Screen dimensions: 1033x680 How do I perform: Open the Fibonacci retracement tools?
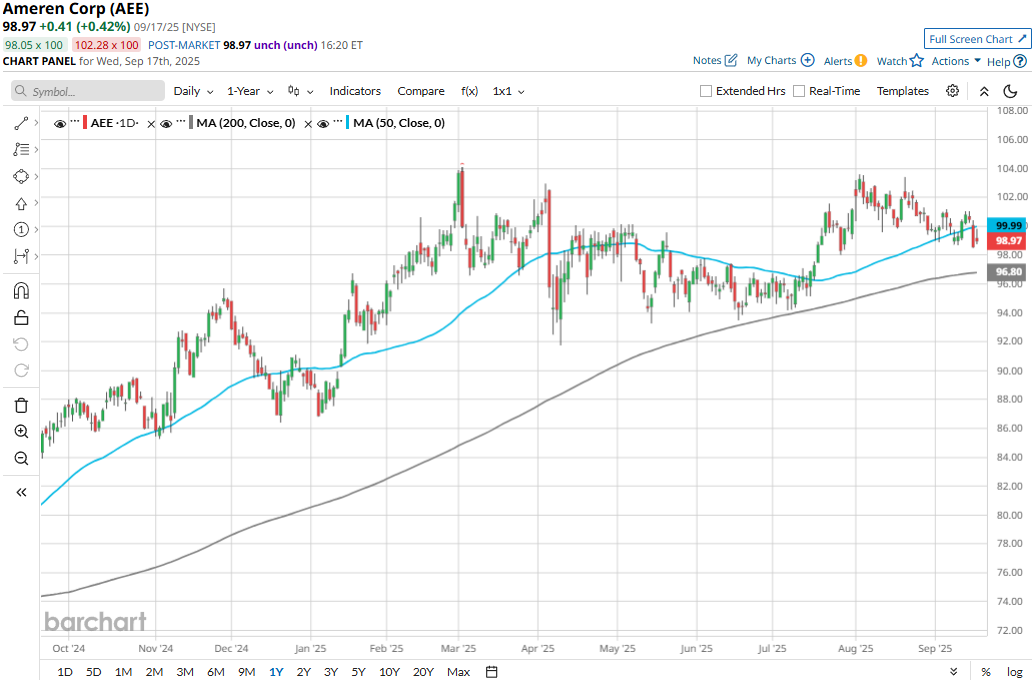[x=21, y=150]
